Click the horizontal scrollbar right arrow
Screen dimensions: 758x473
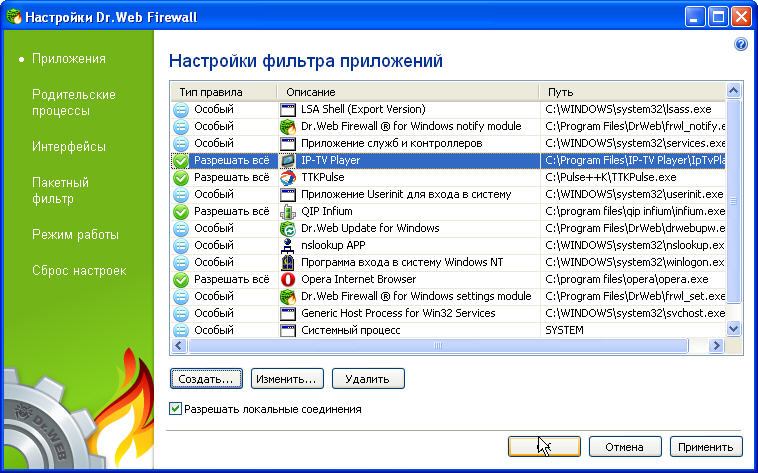pyautogui.click(x=716, y=345)
